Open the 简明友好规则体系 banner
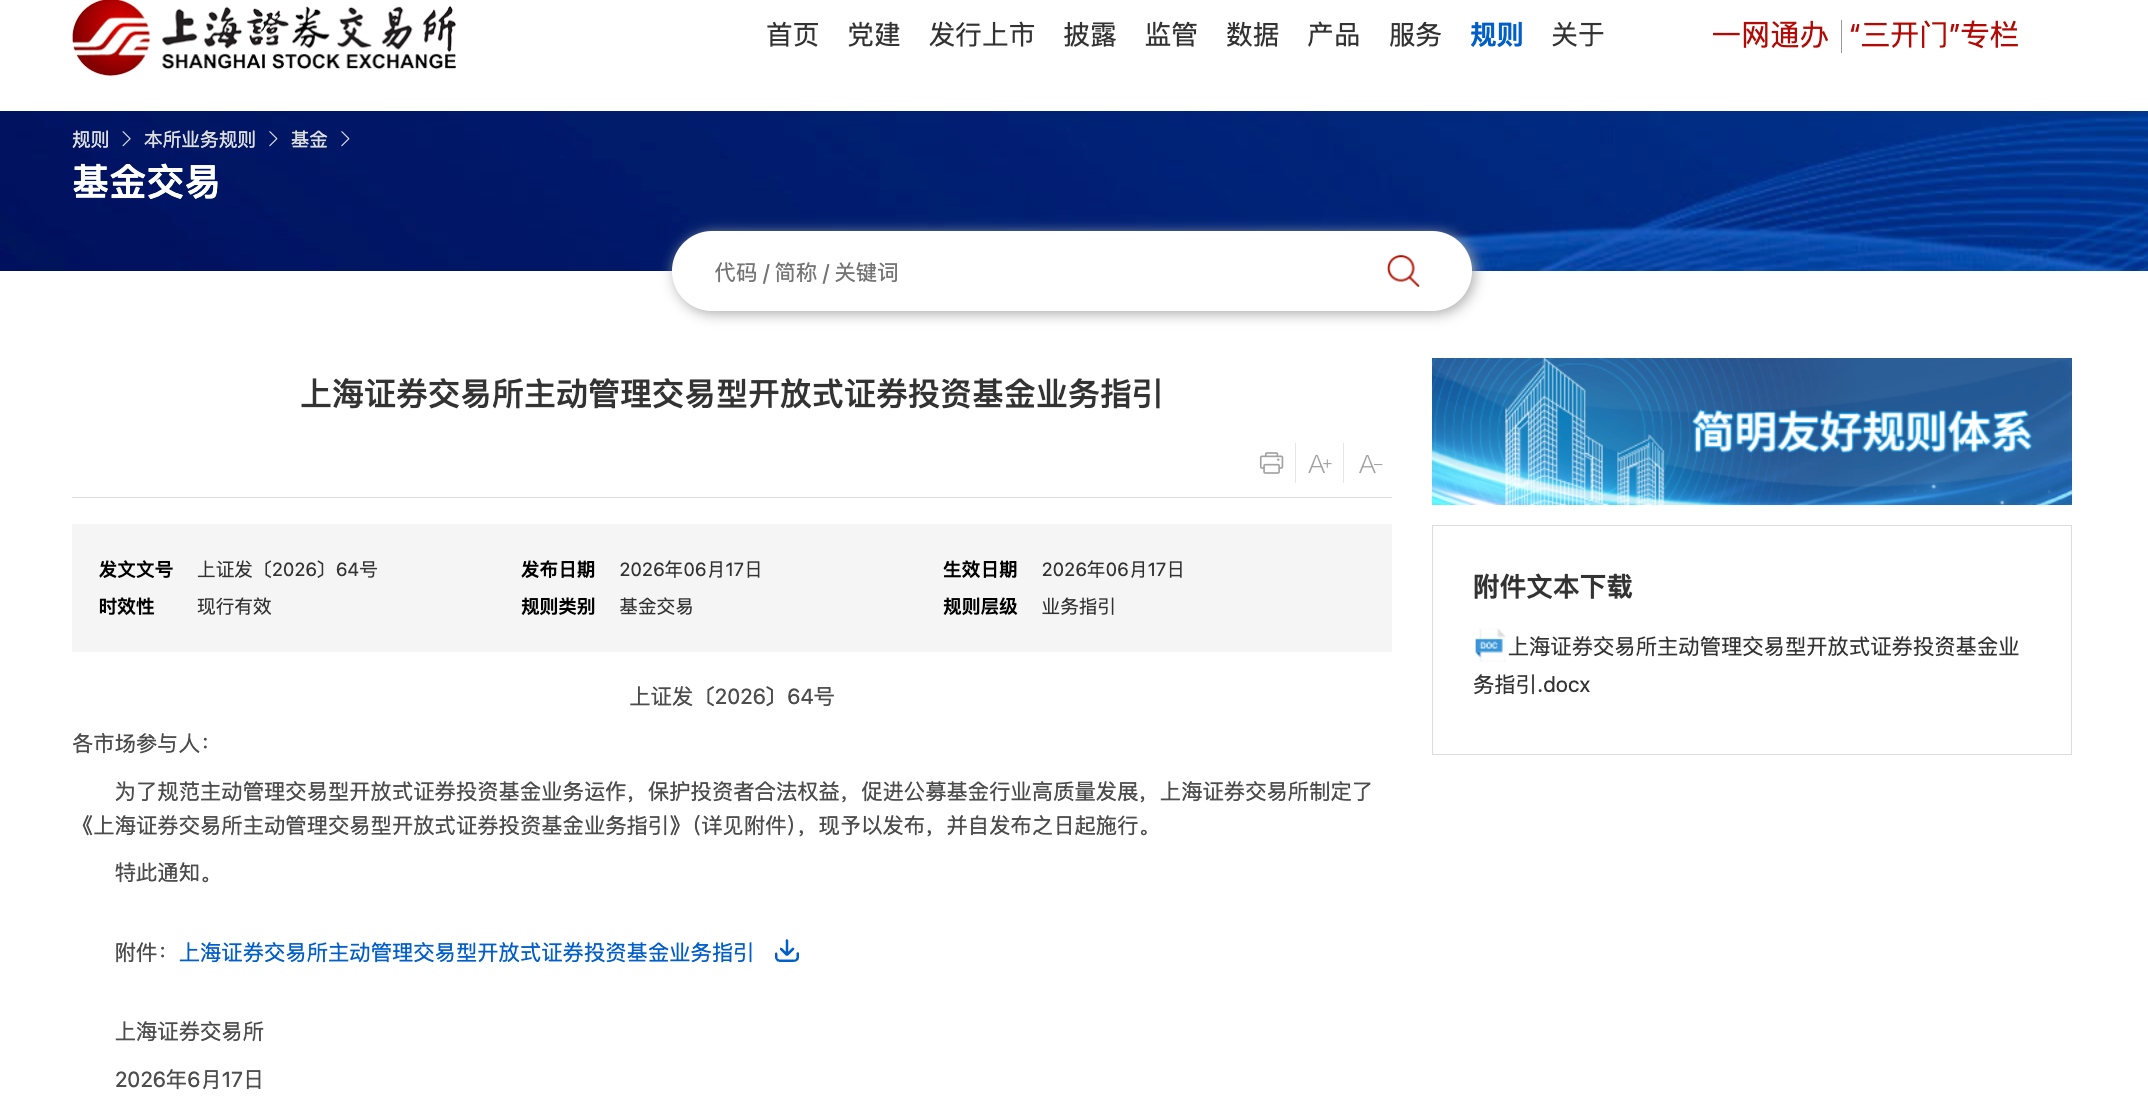The image size is (2148, 1102). 1751,431
